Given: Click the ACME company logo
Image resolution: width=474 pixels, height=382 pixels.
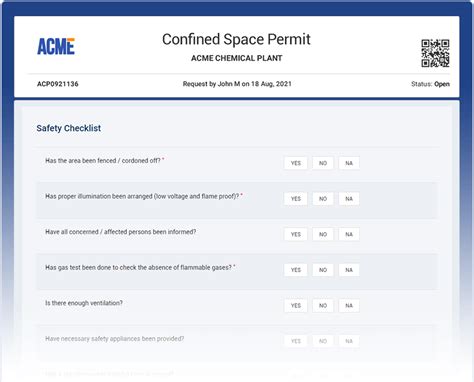Looking at the screenshot, I should click(56, 46).
